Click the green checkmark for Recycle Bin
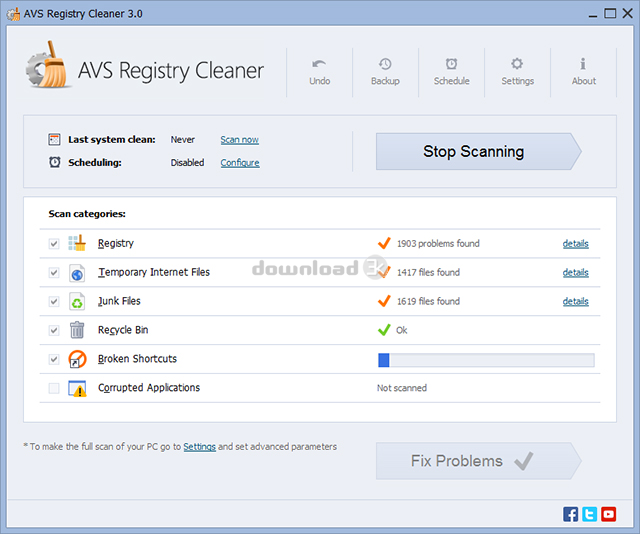640x534 pixels. pos(384,329)
